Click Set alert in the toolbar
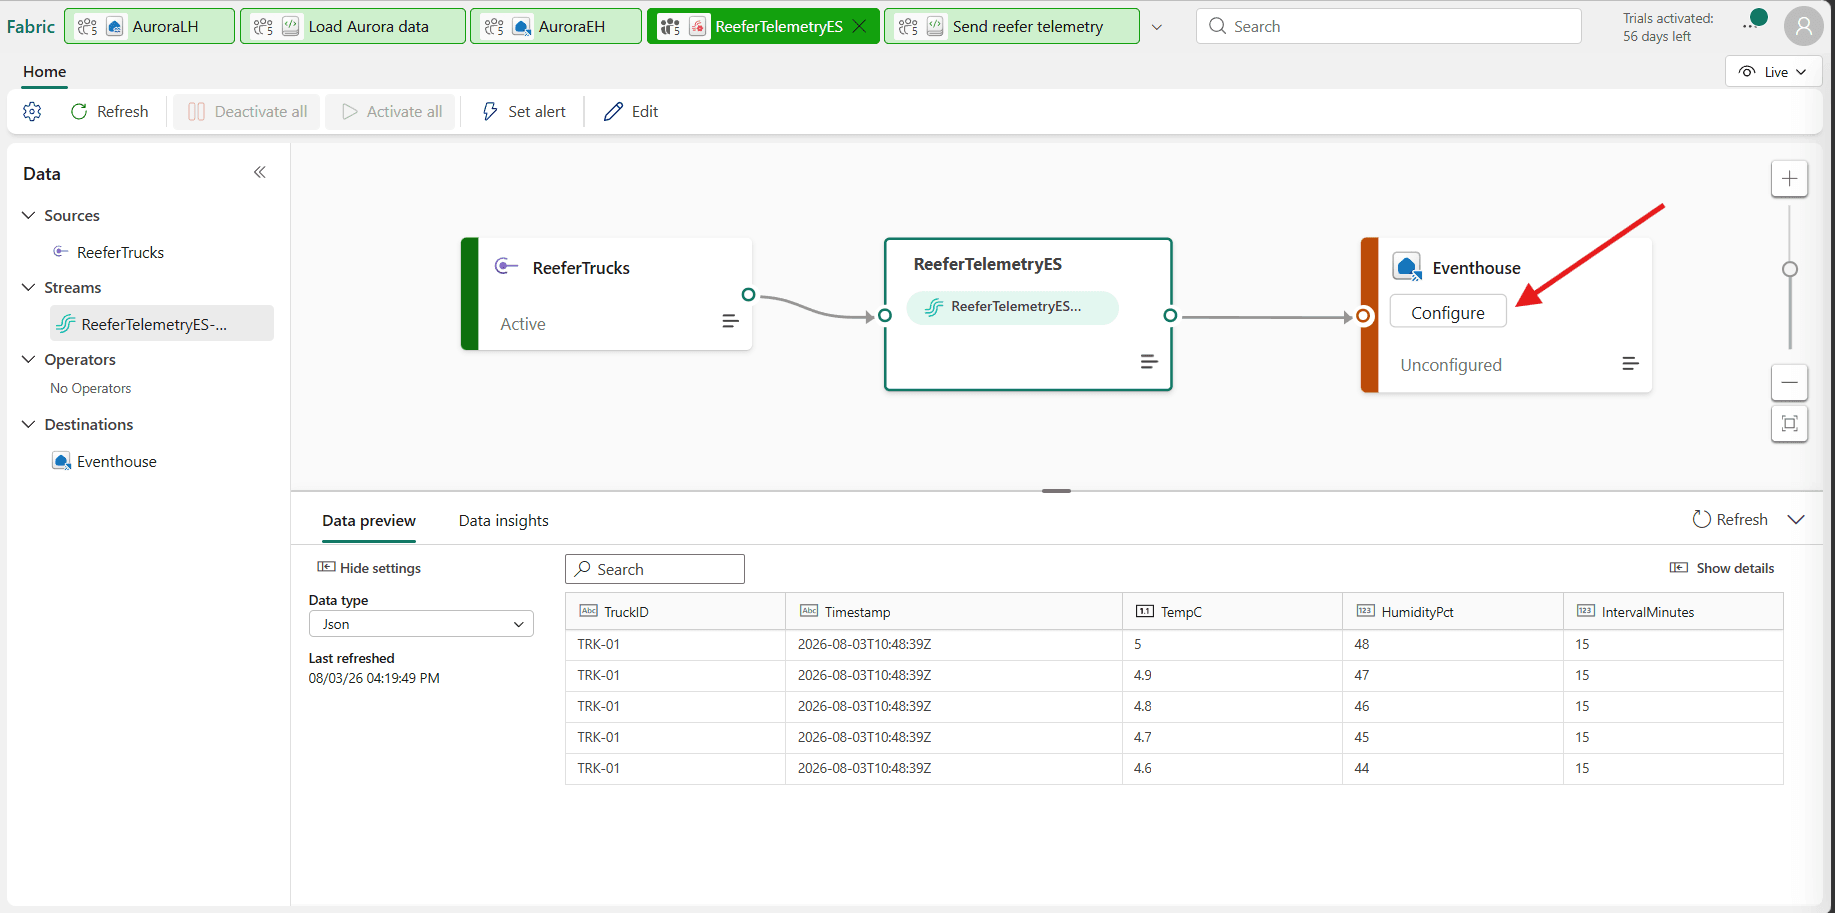The image size is (1835, 913). [x=524, y=112]
